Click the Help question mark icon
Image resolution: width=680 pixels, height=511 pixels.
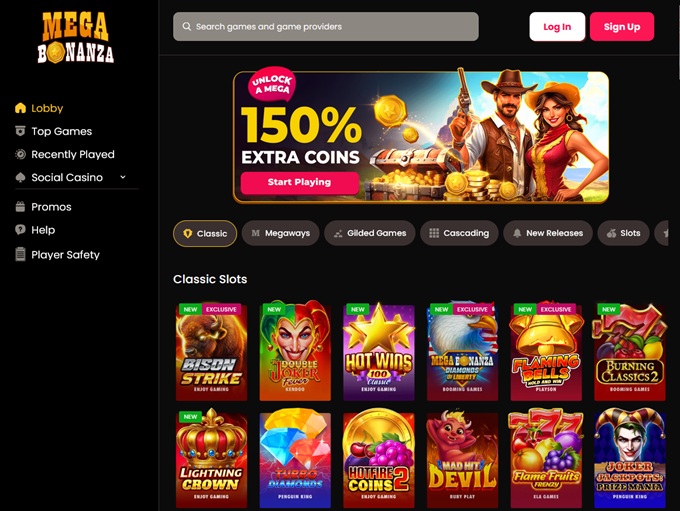[20, 230]
